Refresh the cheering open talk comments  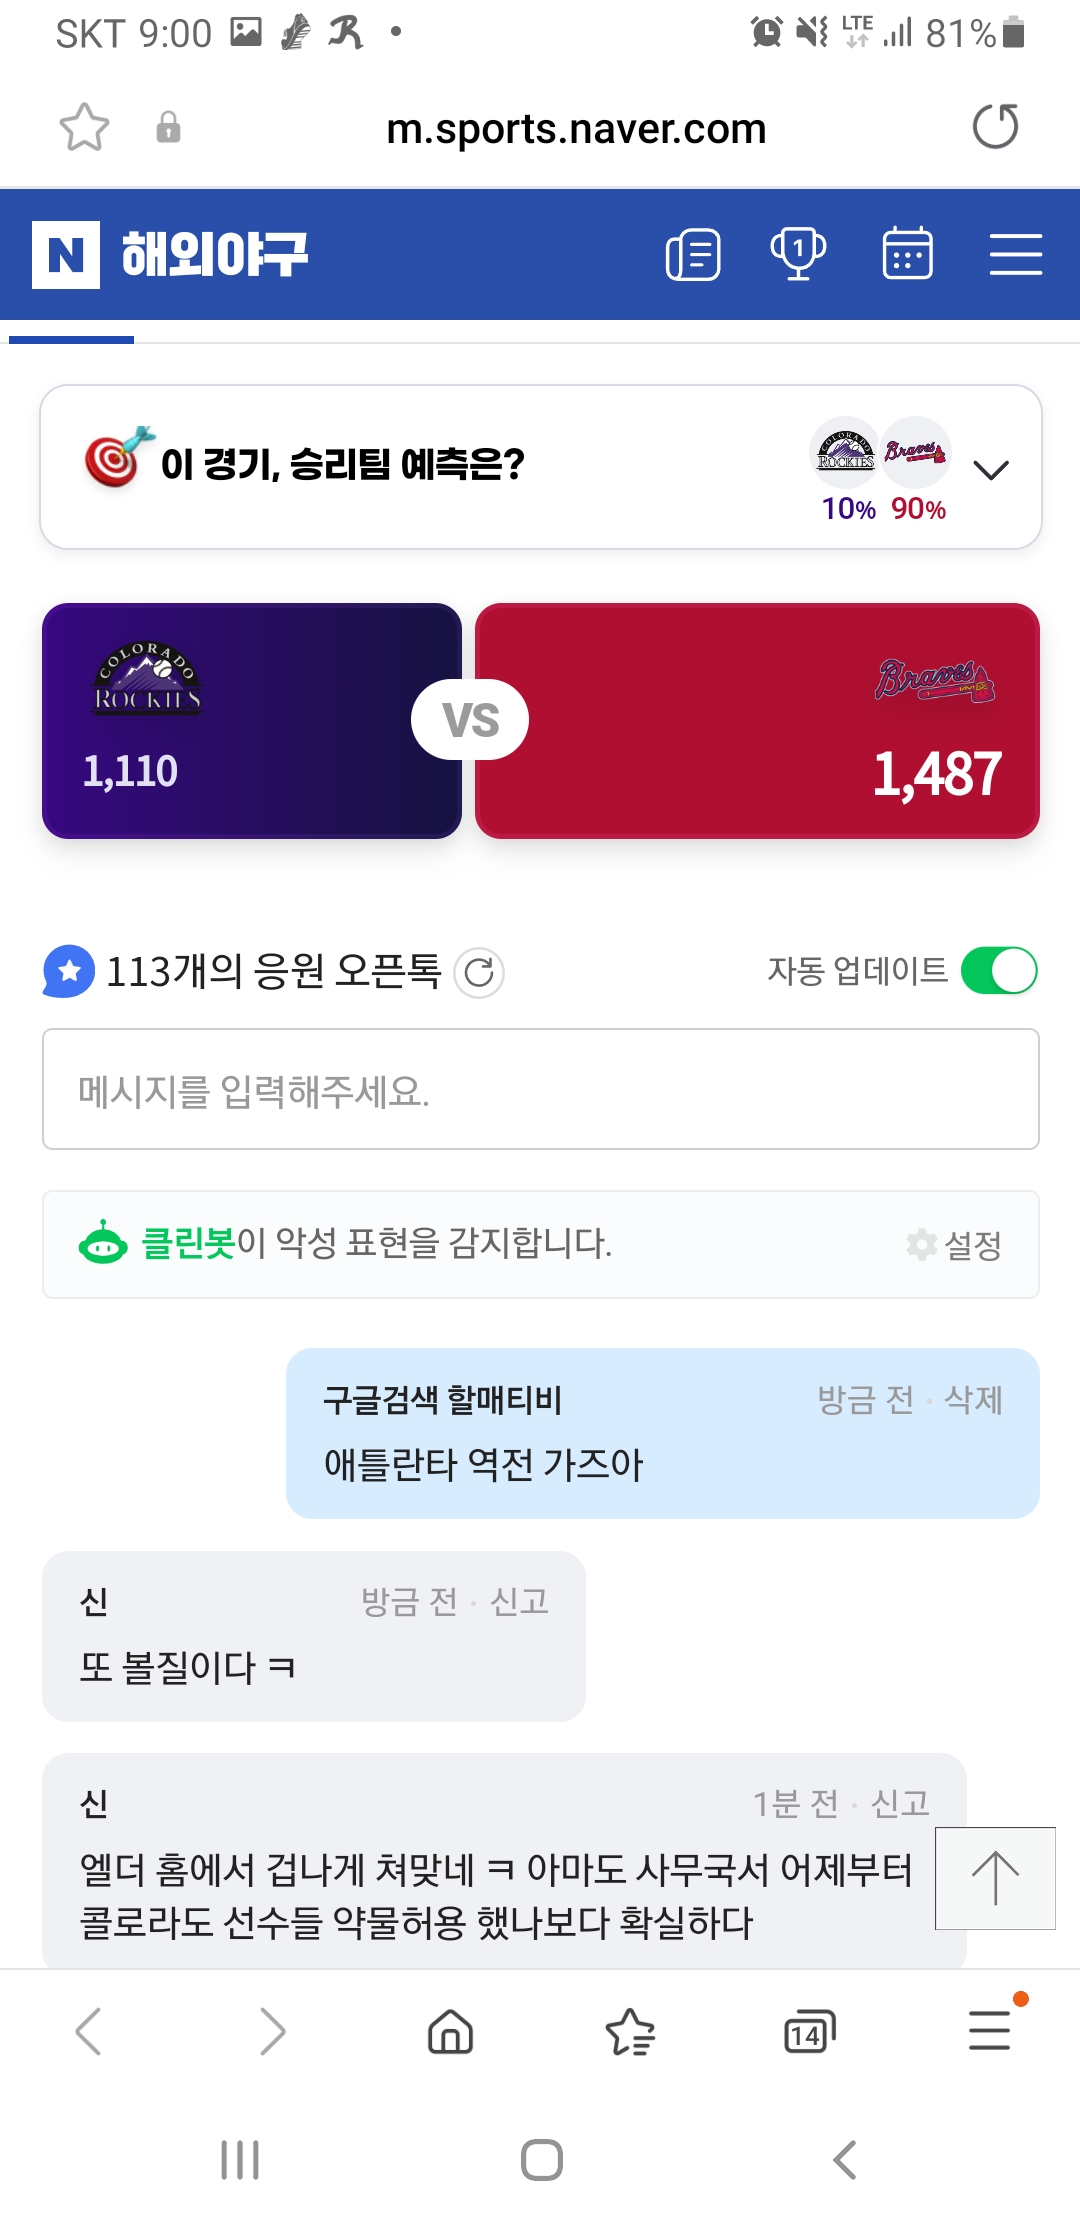[x=479, y=972]
